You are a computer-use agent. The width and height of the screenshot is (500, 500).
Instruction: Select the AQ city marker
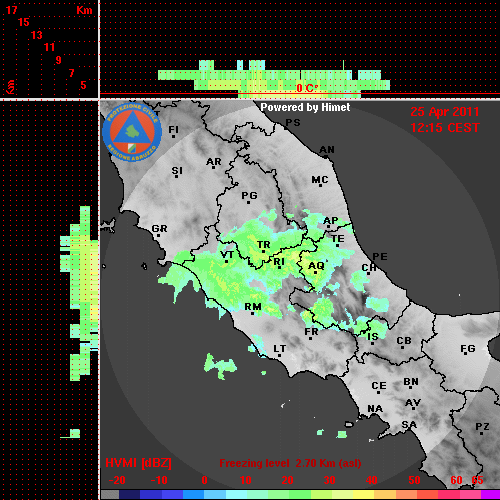click(x=315, y=273)
